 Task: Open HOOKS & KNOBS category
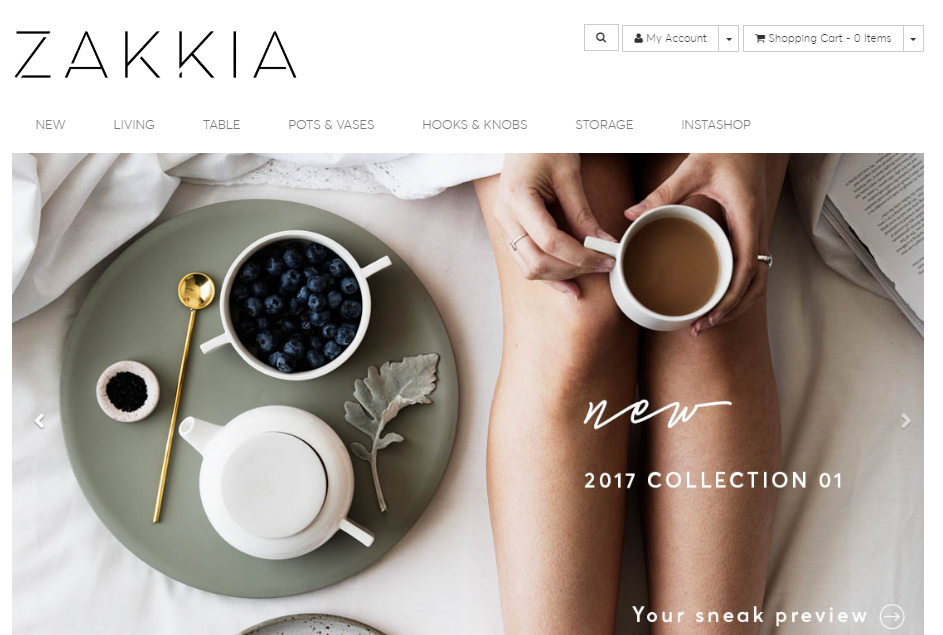tap(475, 124)
